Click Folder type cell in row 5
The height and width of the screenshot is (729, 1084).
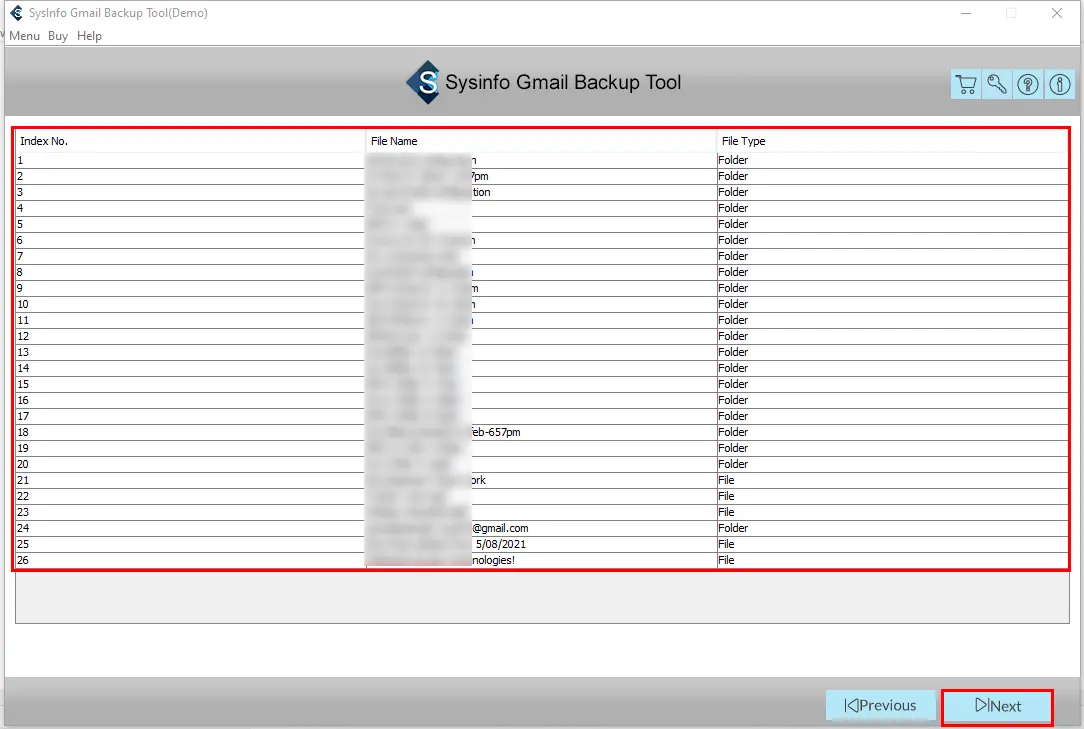pos(892,225)
